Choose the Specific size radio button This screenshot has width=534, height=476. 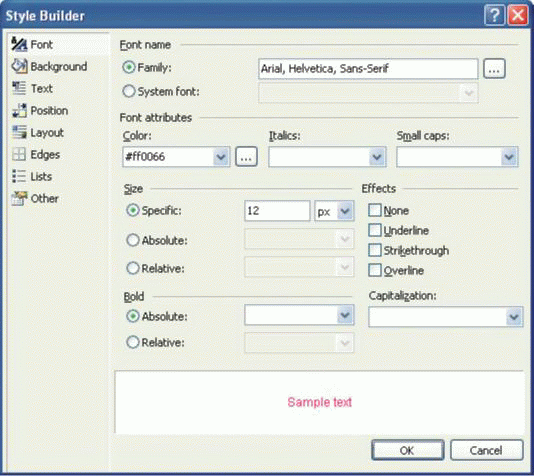click(x=133, y=210)
